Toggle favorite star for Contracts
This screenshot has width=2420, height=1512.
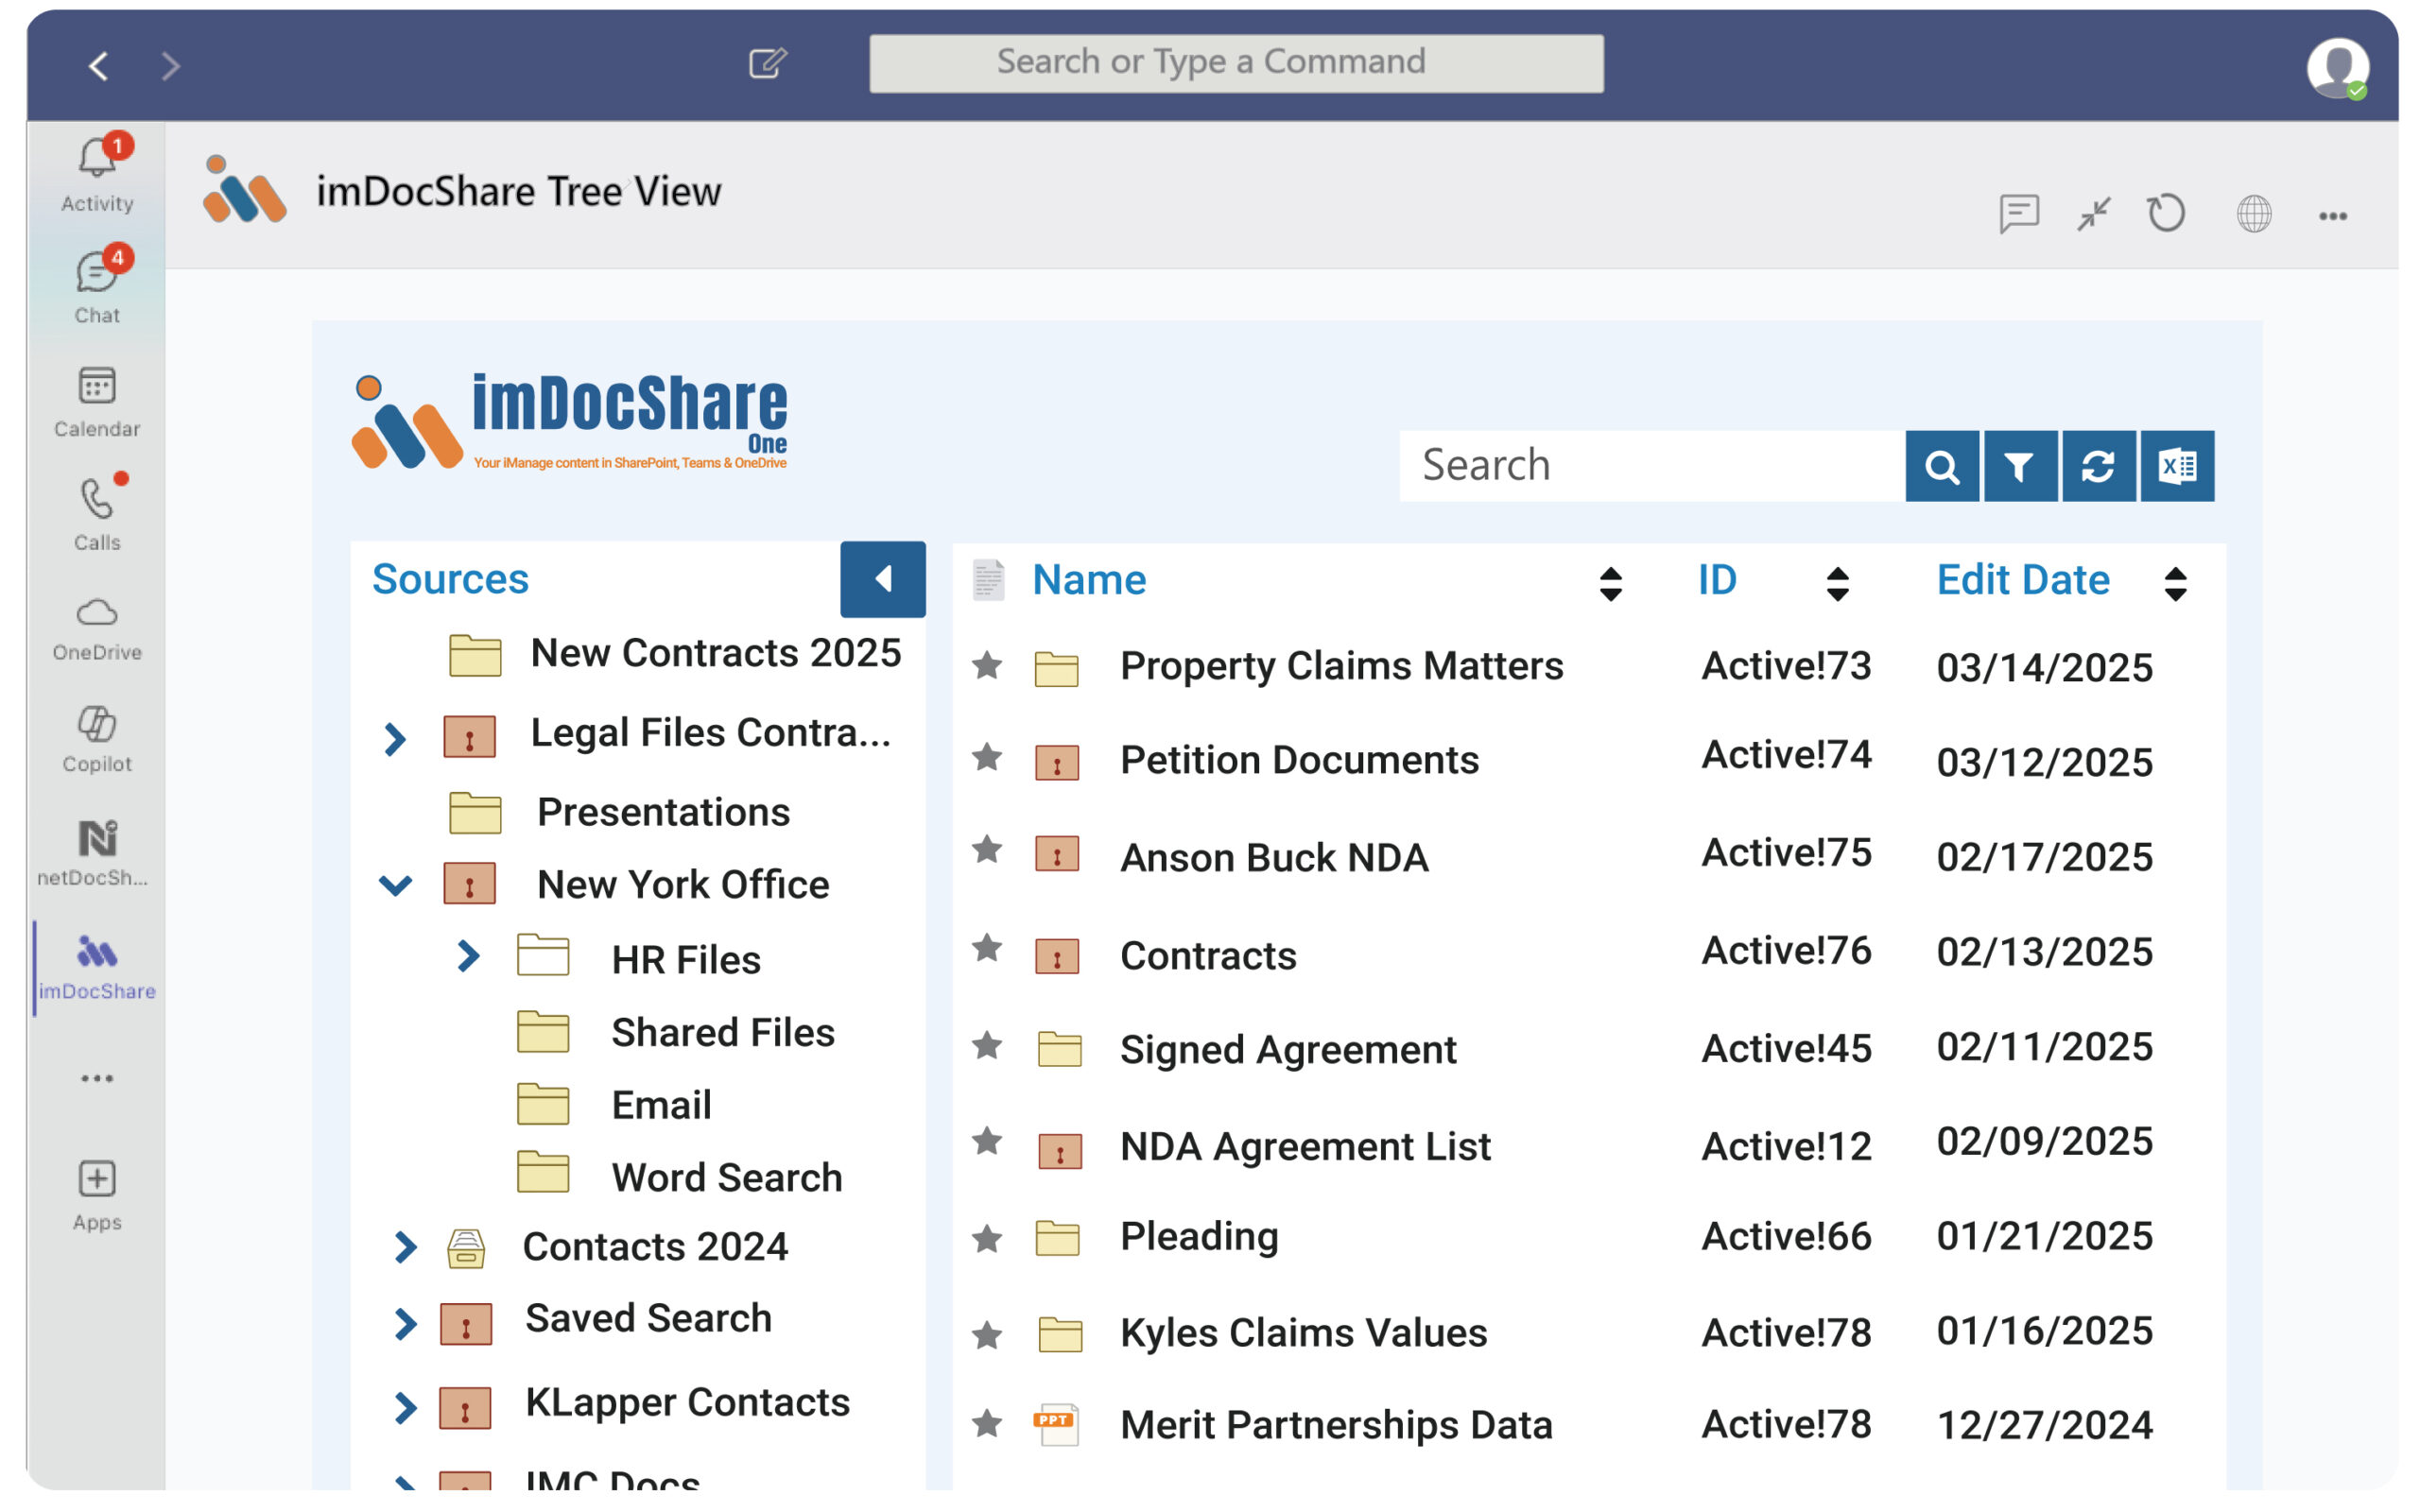[x=987, y=947]
